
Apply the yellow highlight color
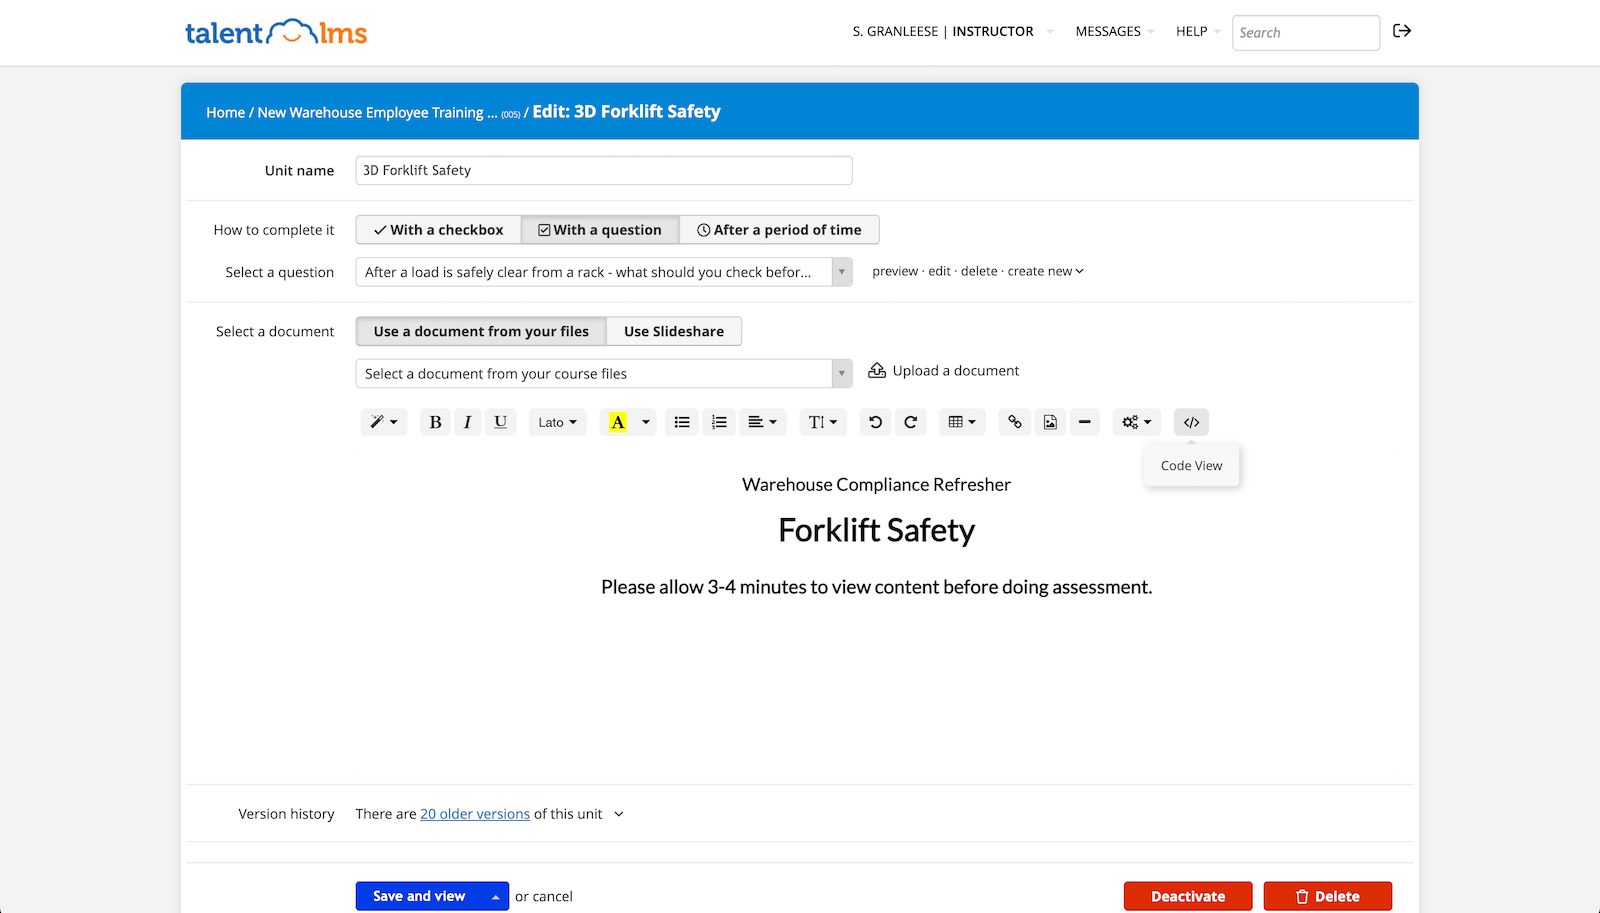618,422
